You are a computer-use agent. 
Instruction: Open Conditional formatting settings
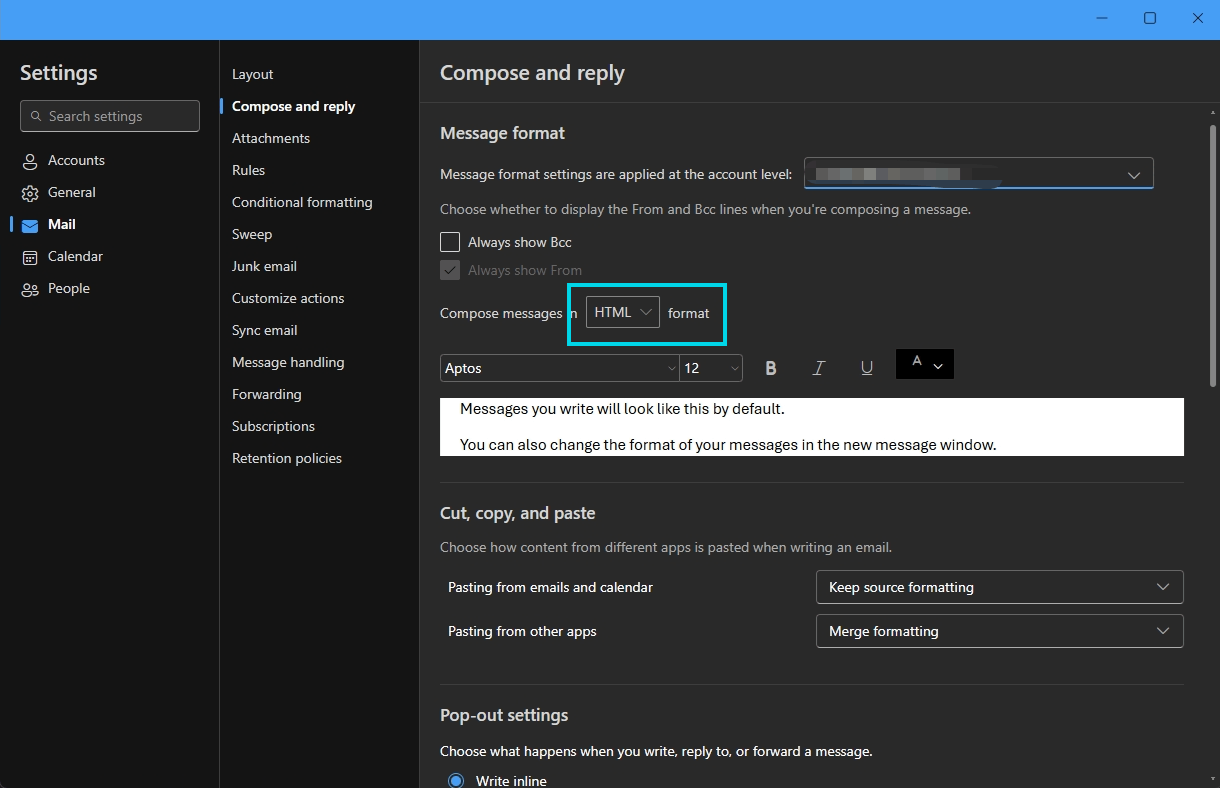point(302,202)
